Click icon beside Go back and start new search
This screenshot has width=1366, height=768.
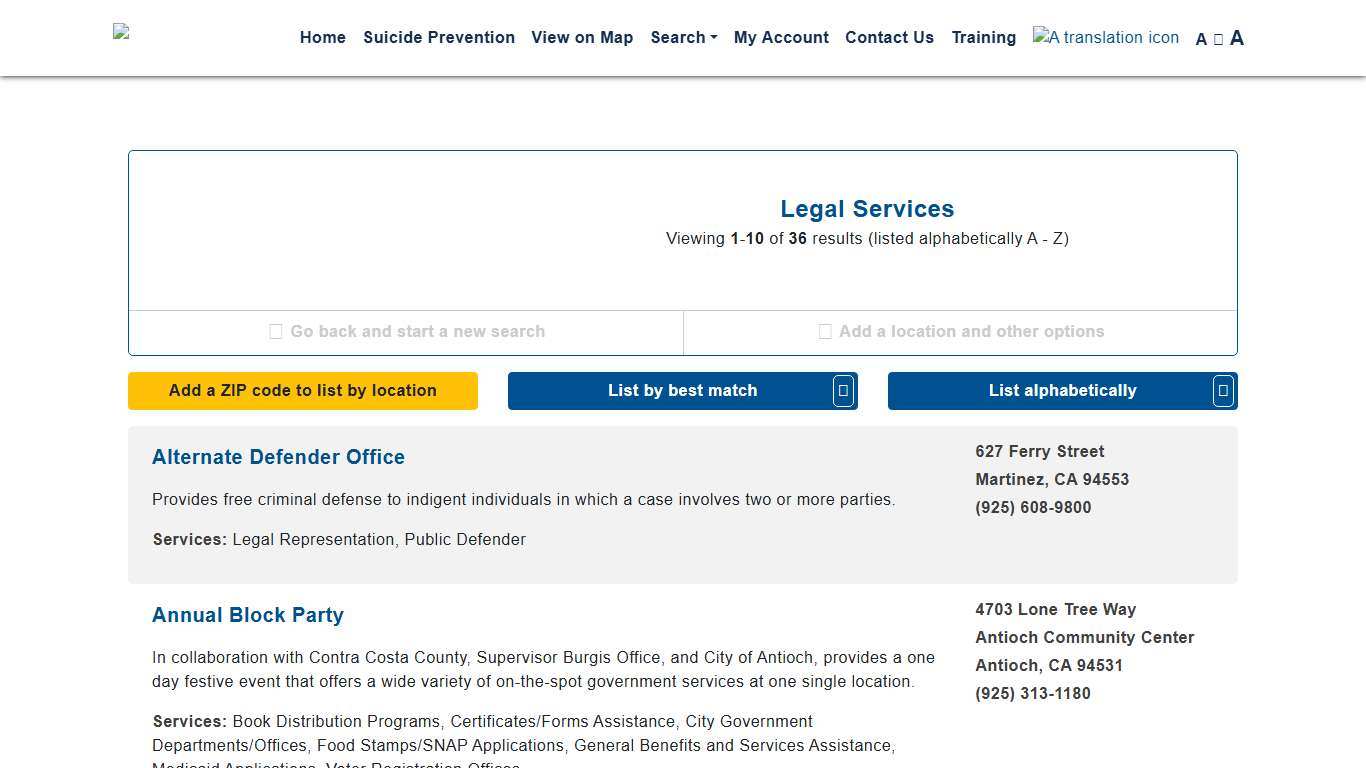pyautogui.click(x=276, y=332)
